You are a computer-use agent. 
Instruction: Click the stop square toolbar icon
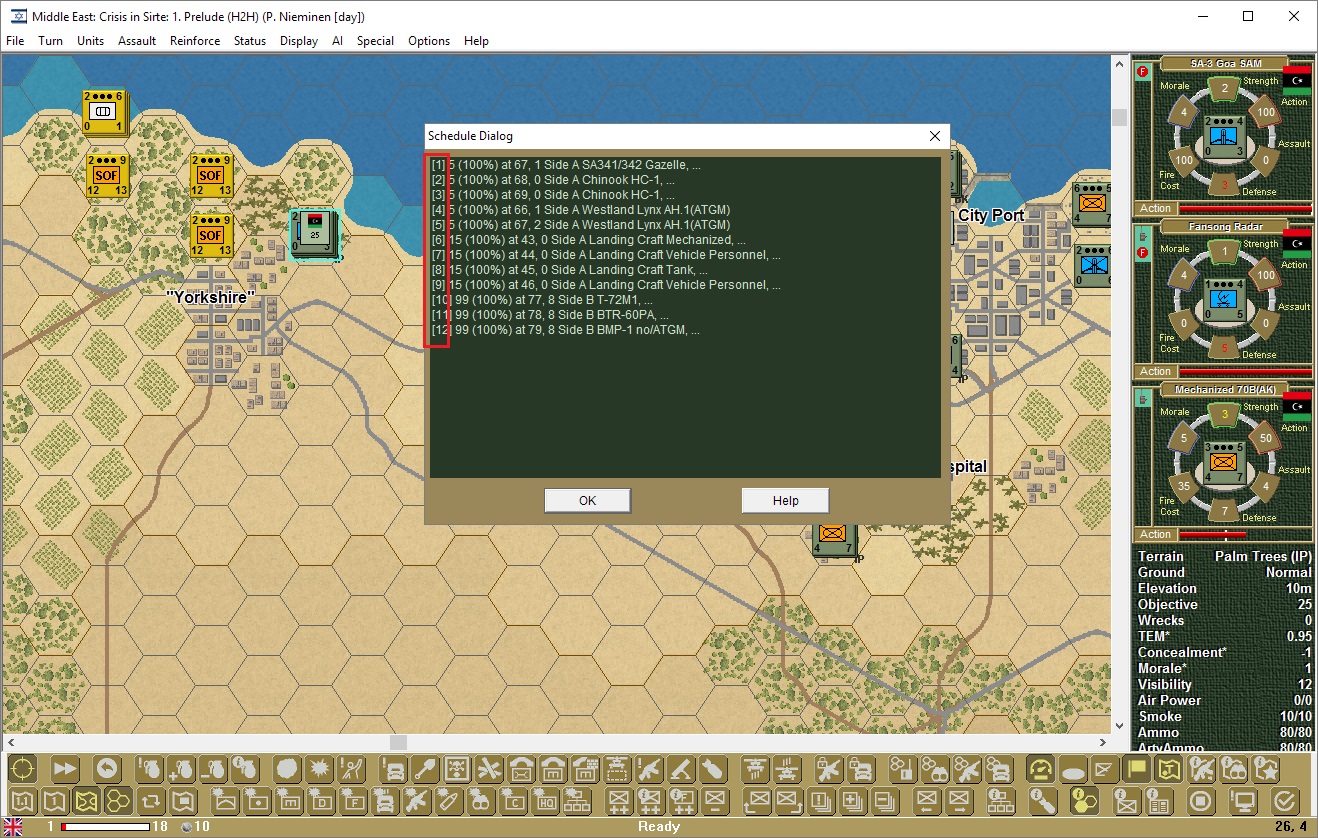(1201, 801)
